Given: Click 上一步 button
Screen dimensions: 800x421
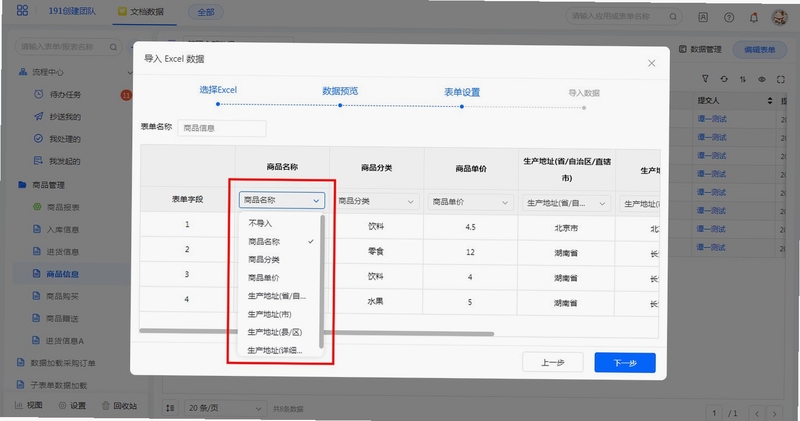Looking at the screenshot, I should pos(553,362).
